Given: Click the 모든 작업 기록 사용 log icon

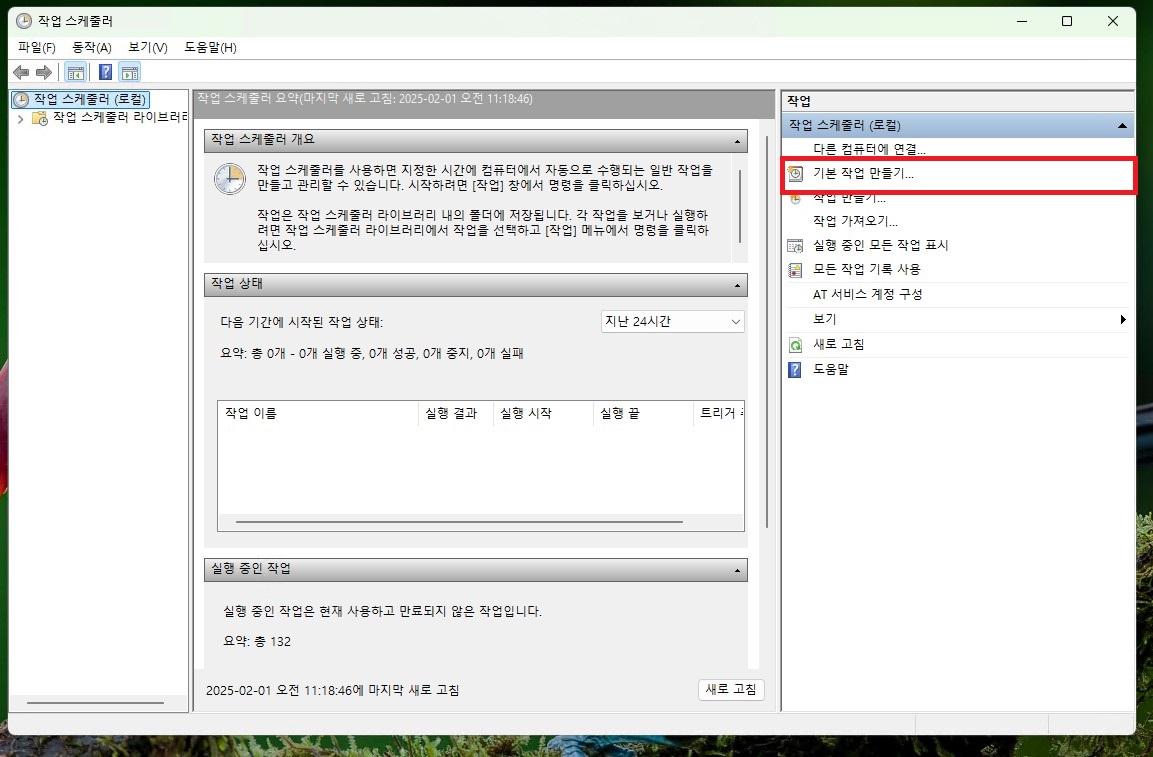Looking at the screenshot, I should [x=795, y=269].
